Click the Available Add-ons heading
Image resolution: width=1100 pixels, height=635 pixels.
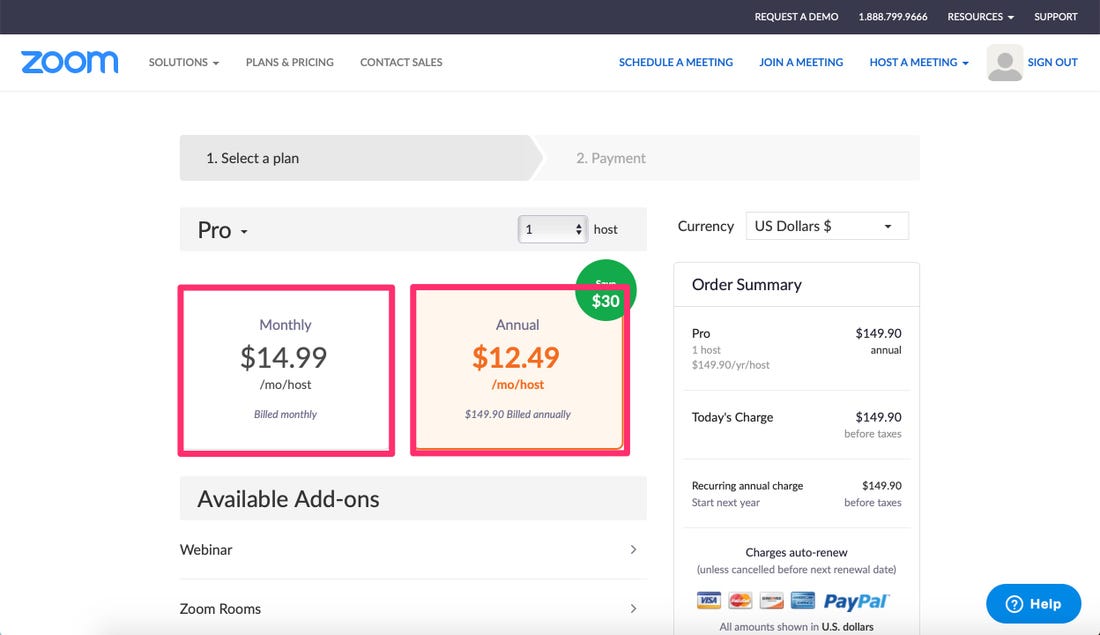click(x=288, y=499)
